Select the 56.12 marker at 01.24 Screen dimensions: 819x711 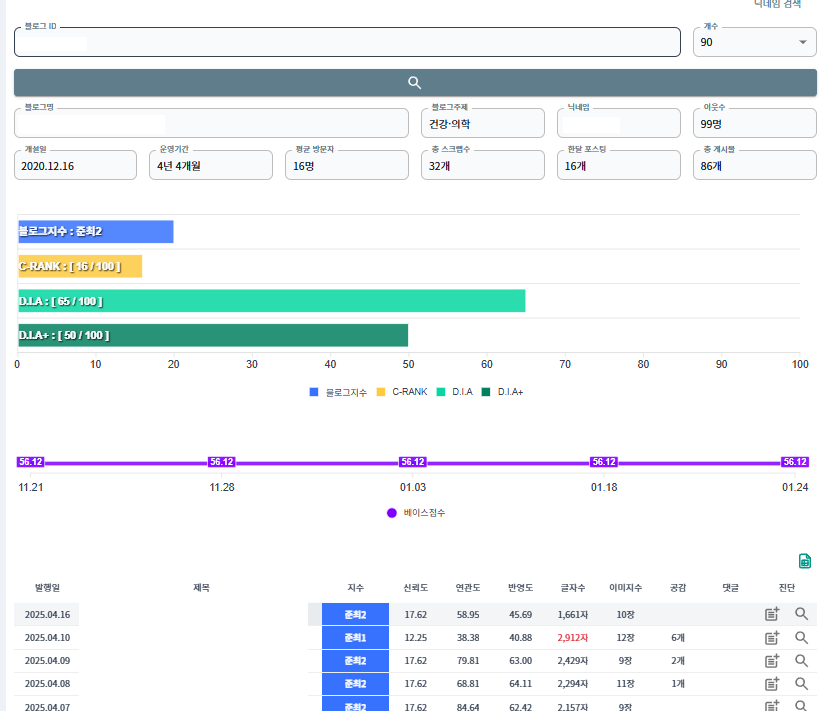[795, 462]
